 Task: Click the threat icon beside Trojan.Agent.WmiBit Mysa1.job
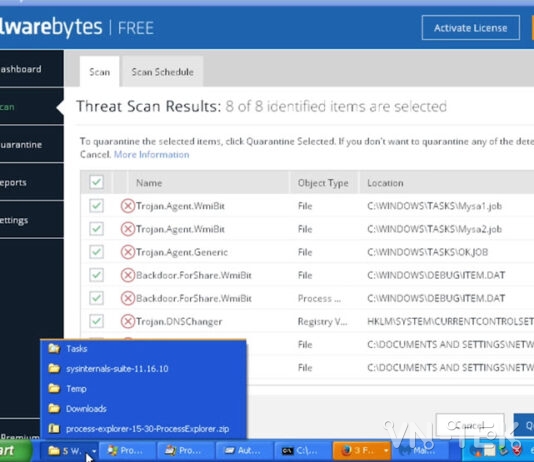128,206
